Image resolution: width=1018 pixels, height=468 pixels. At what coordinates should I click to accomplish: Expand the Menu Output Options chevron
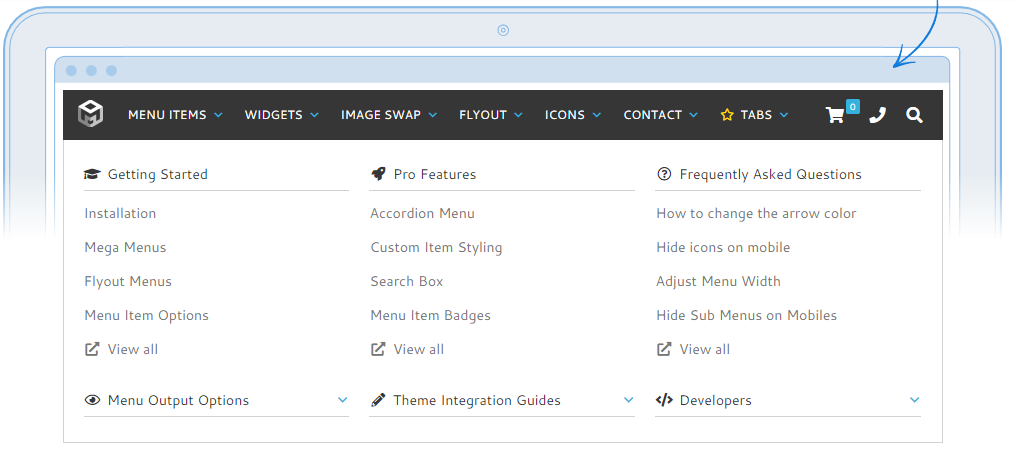click(x=343, y=400)
